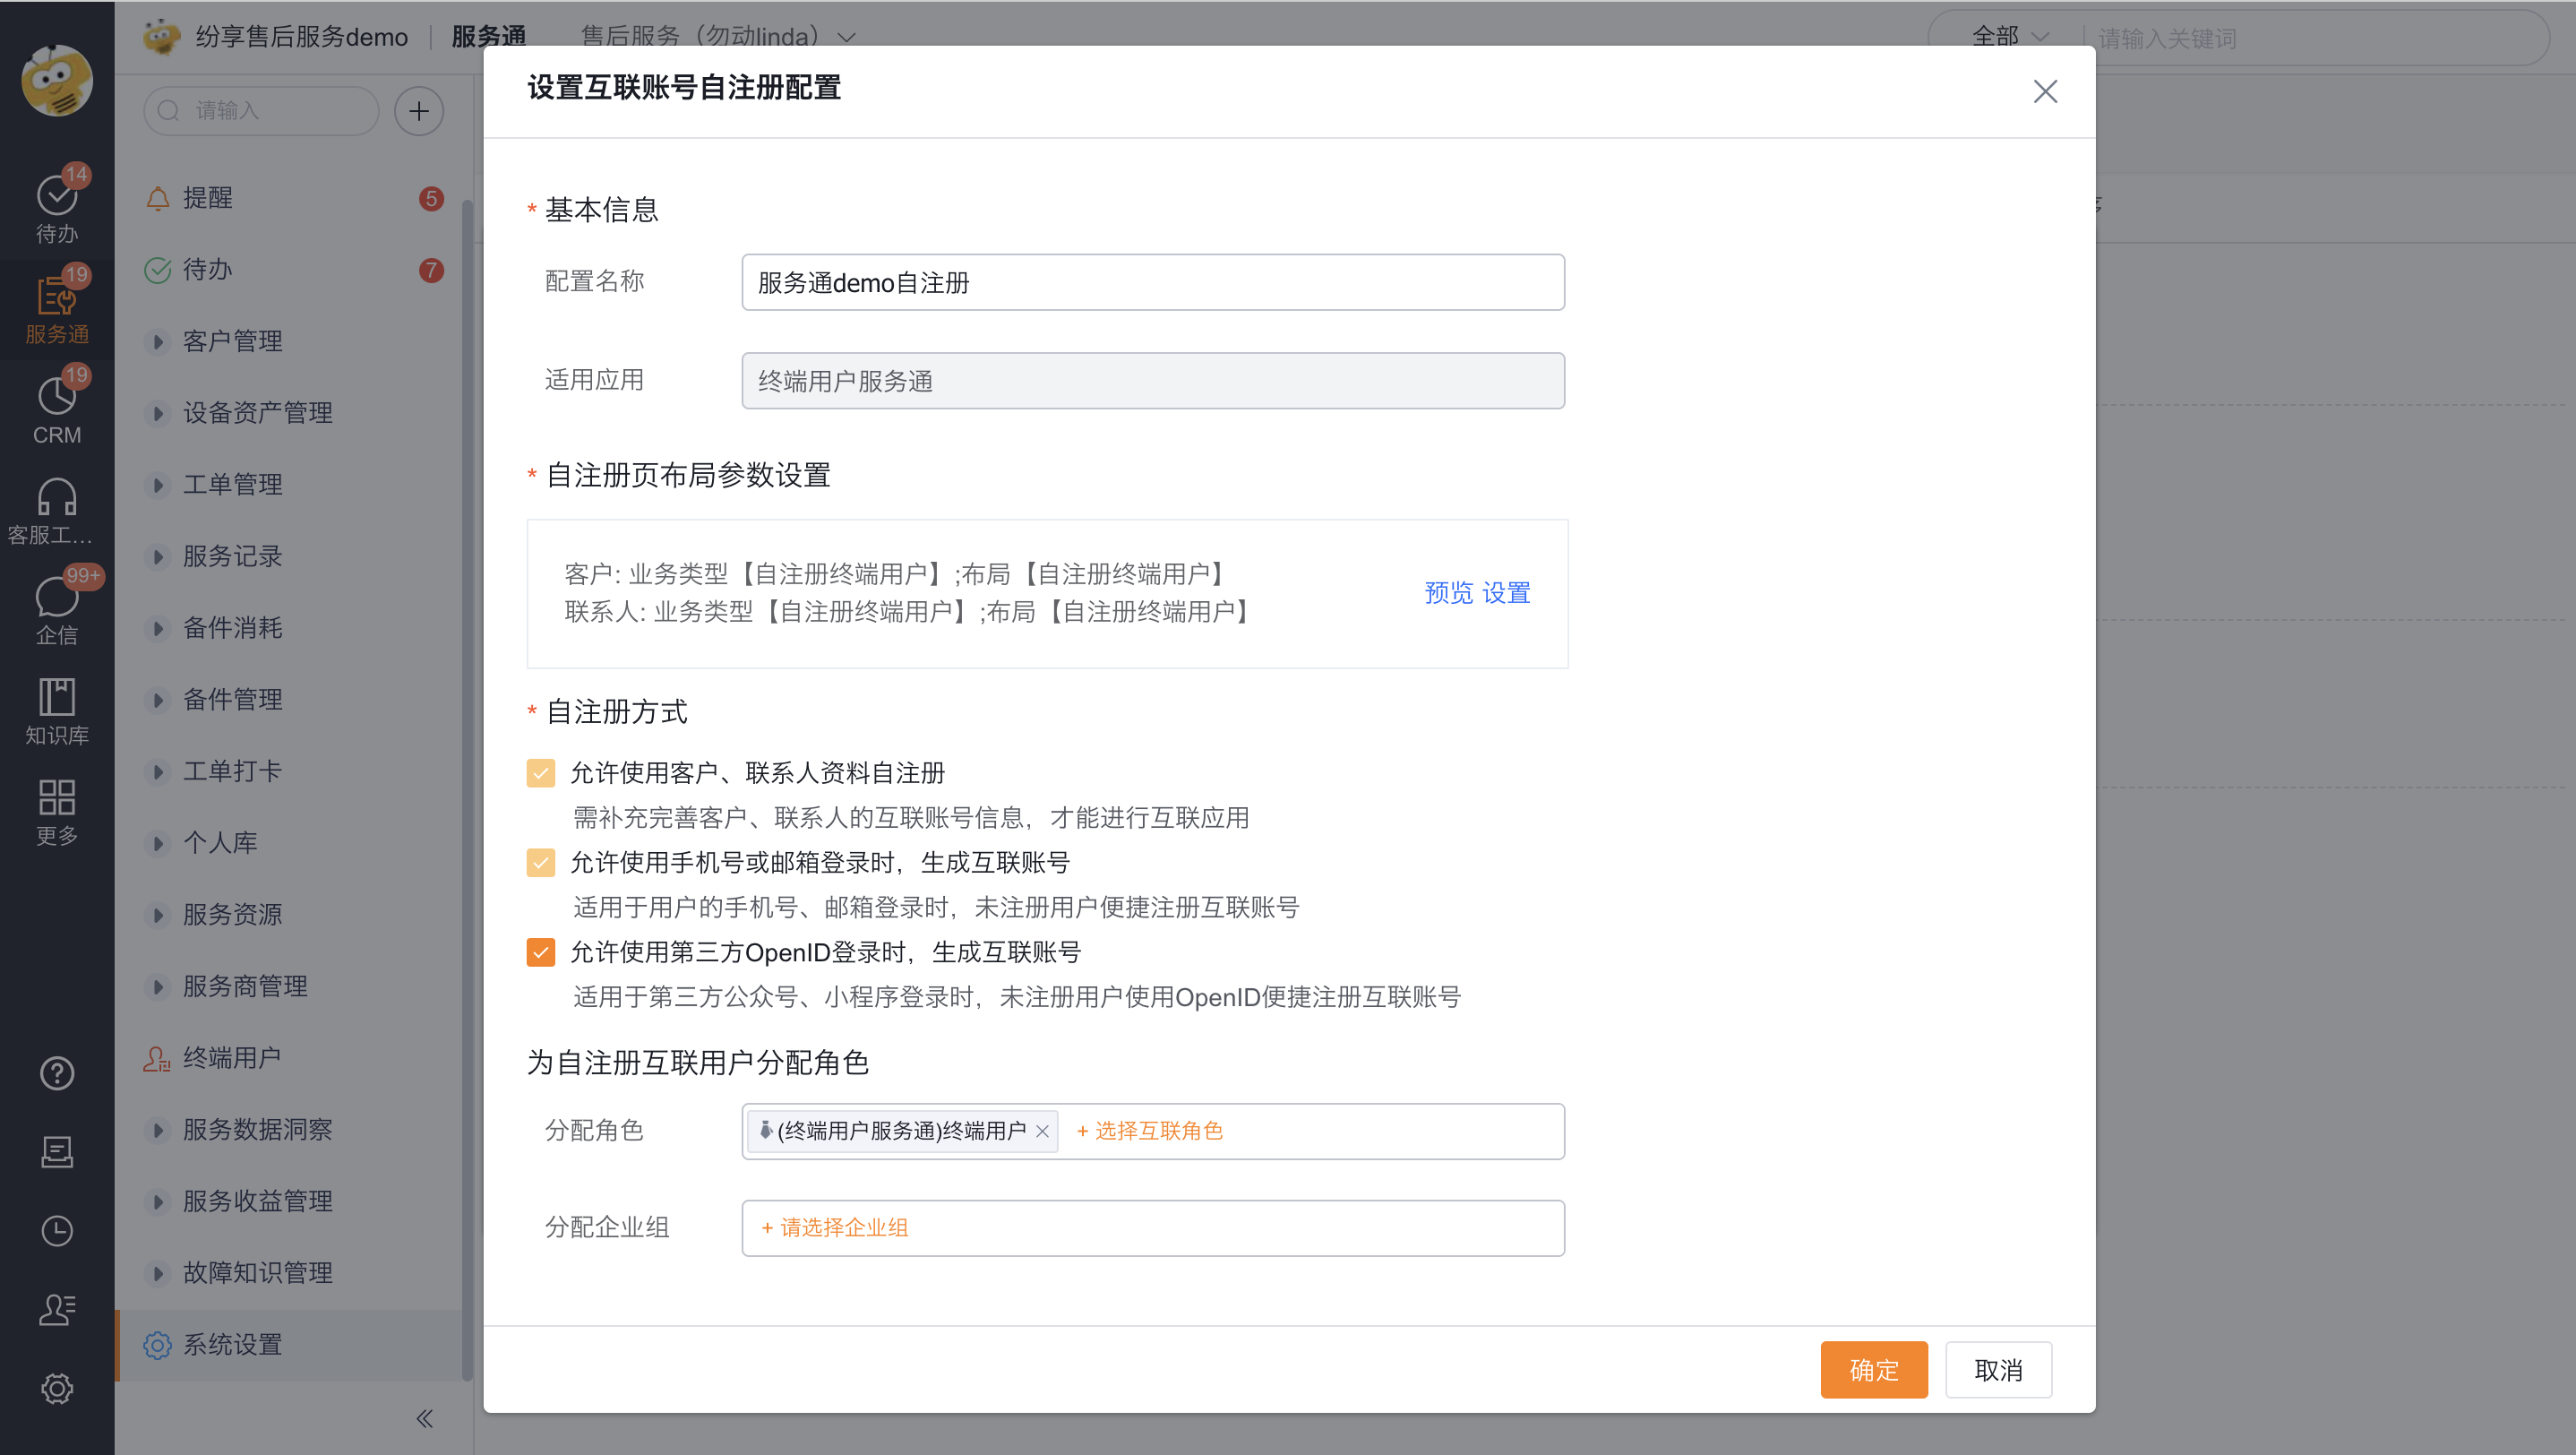
Task: Click + 请选择企业组 link
Action: point(835,1228)
